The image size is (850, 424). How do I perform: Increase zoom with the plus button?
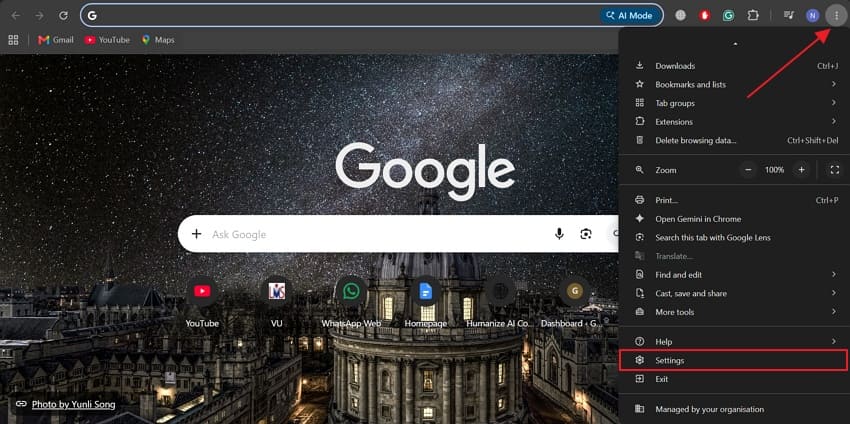(801, 170)
